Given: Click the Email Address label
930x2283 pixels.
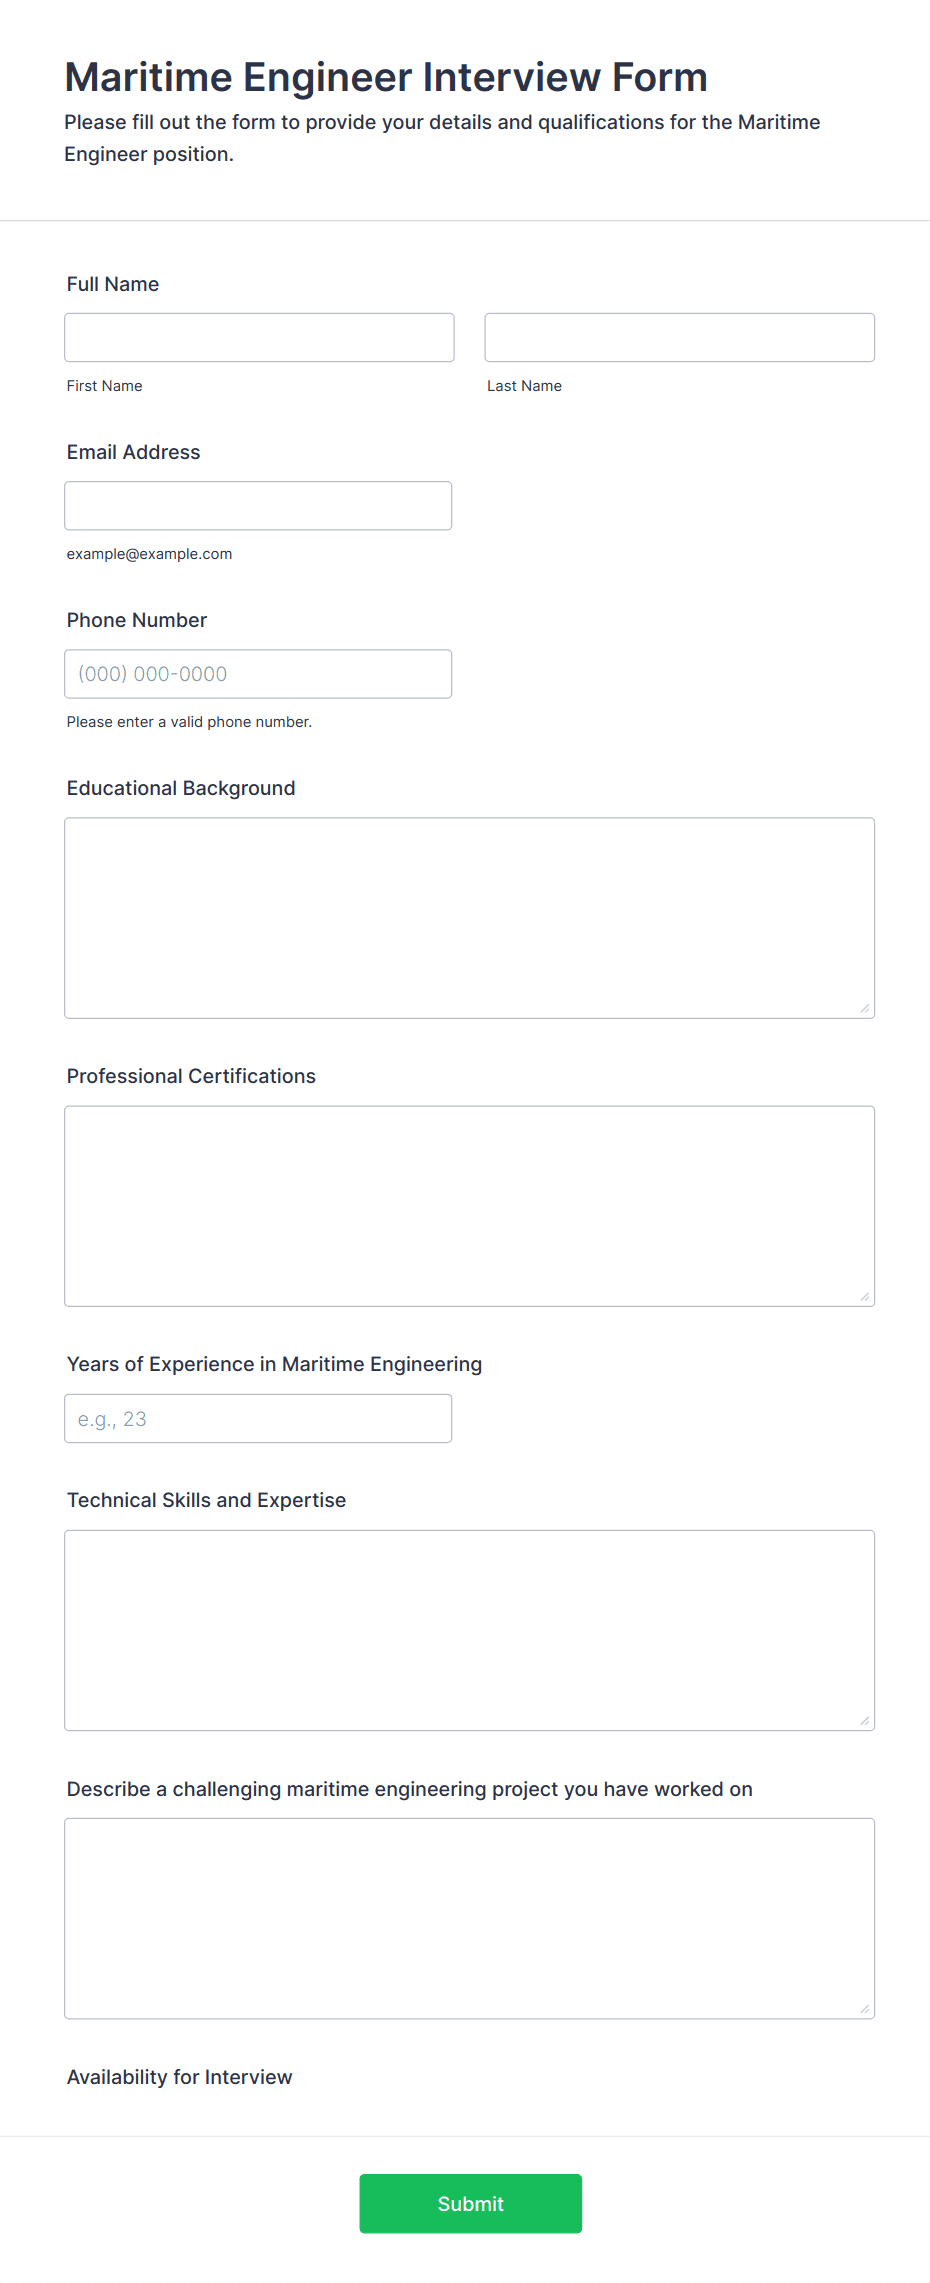Looking at the screenshot, I should point(133,452).
